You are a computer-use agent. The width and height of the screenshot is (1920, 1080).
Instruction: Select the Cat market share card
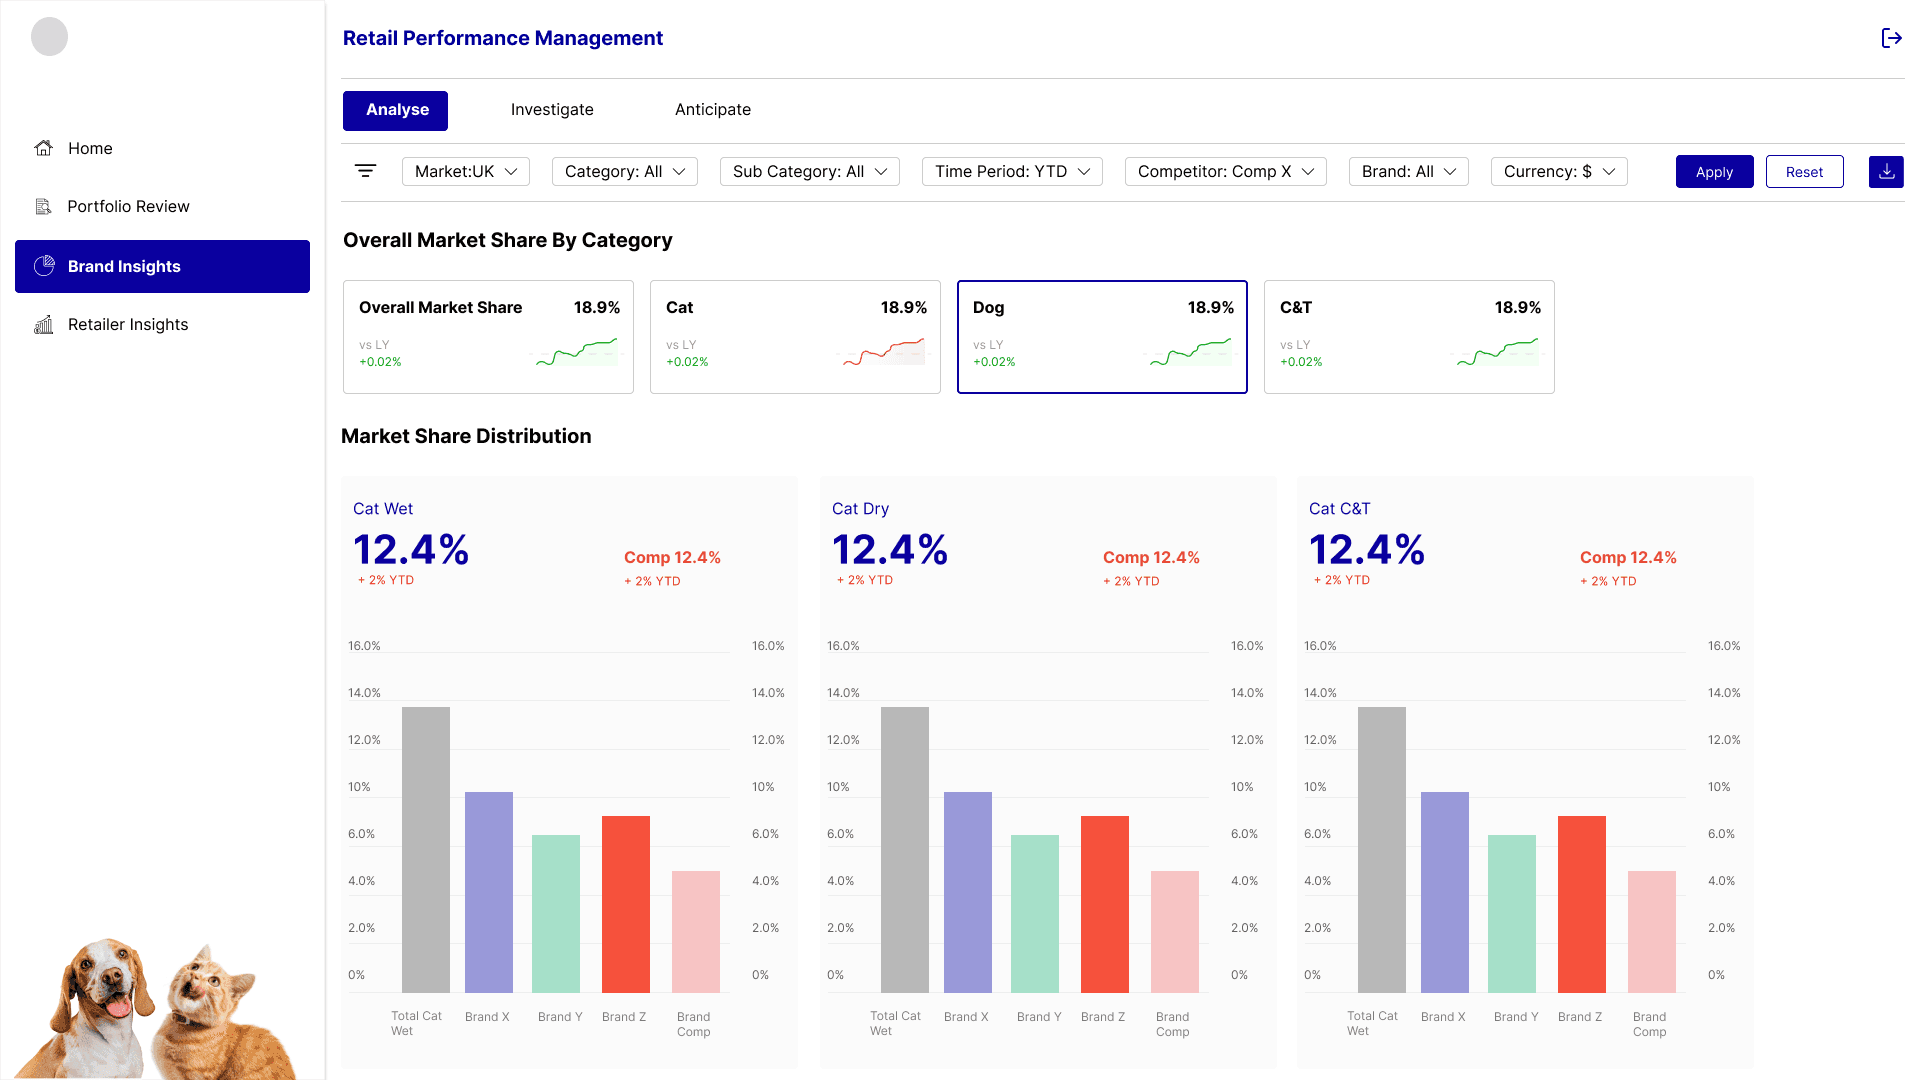pyautogui.click(x=795, y=337)
